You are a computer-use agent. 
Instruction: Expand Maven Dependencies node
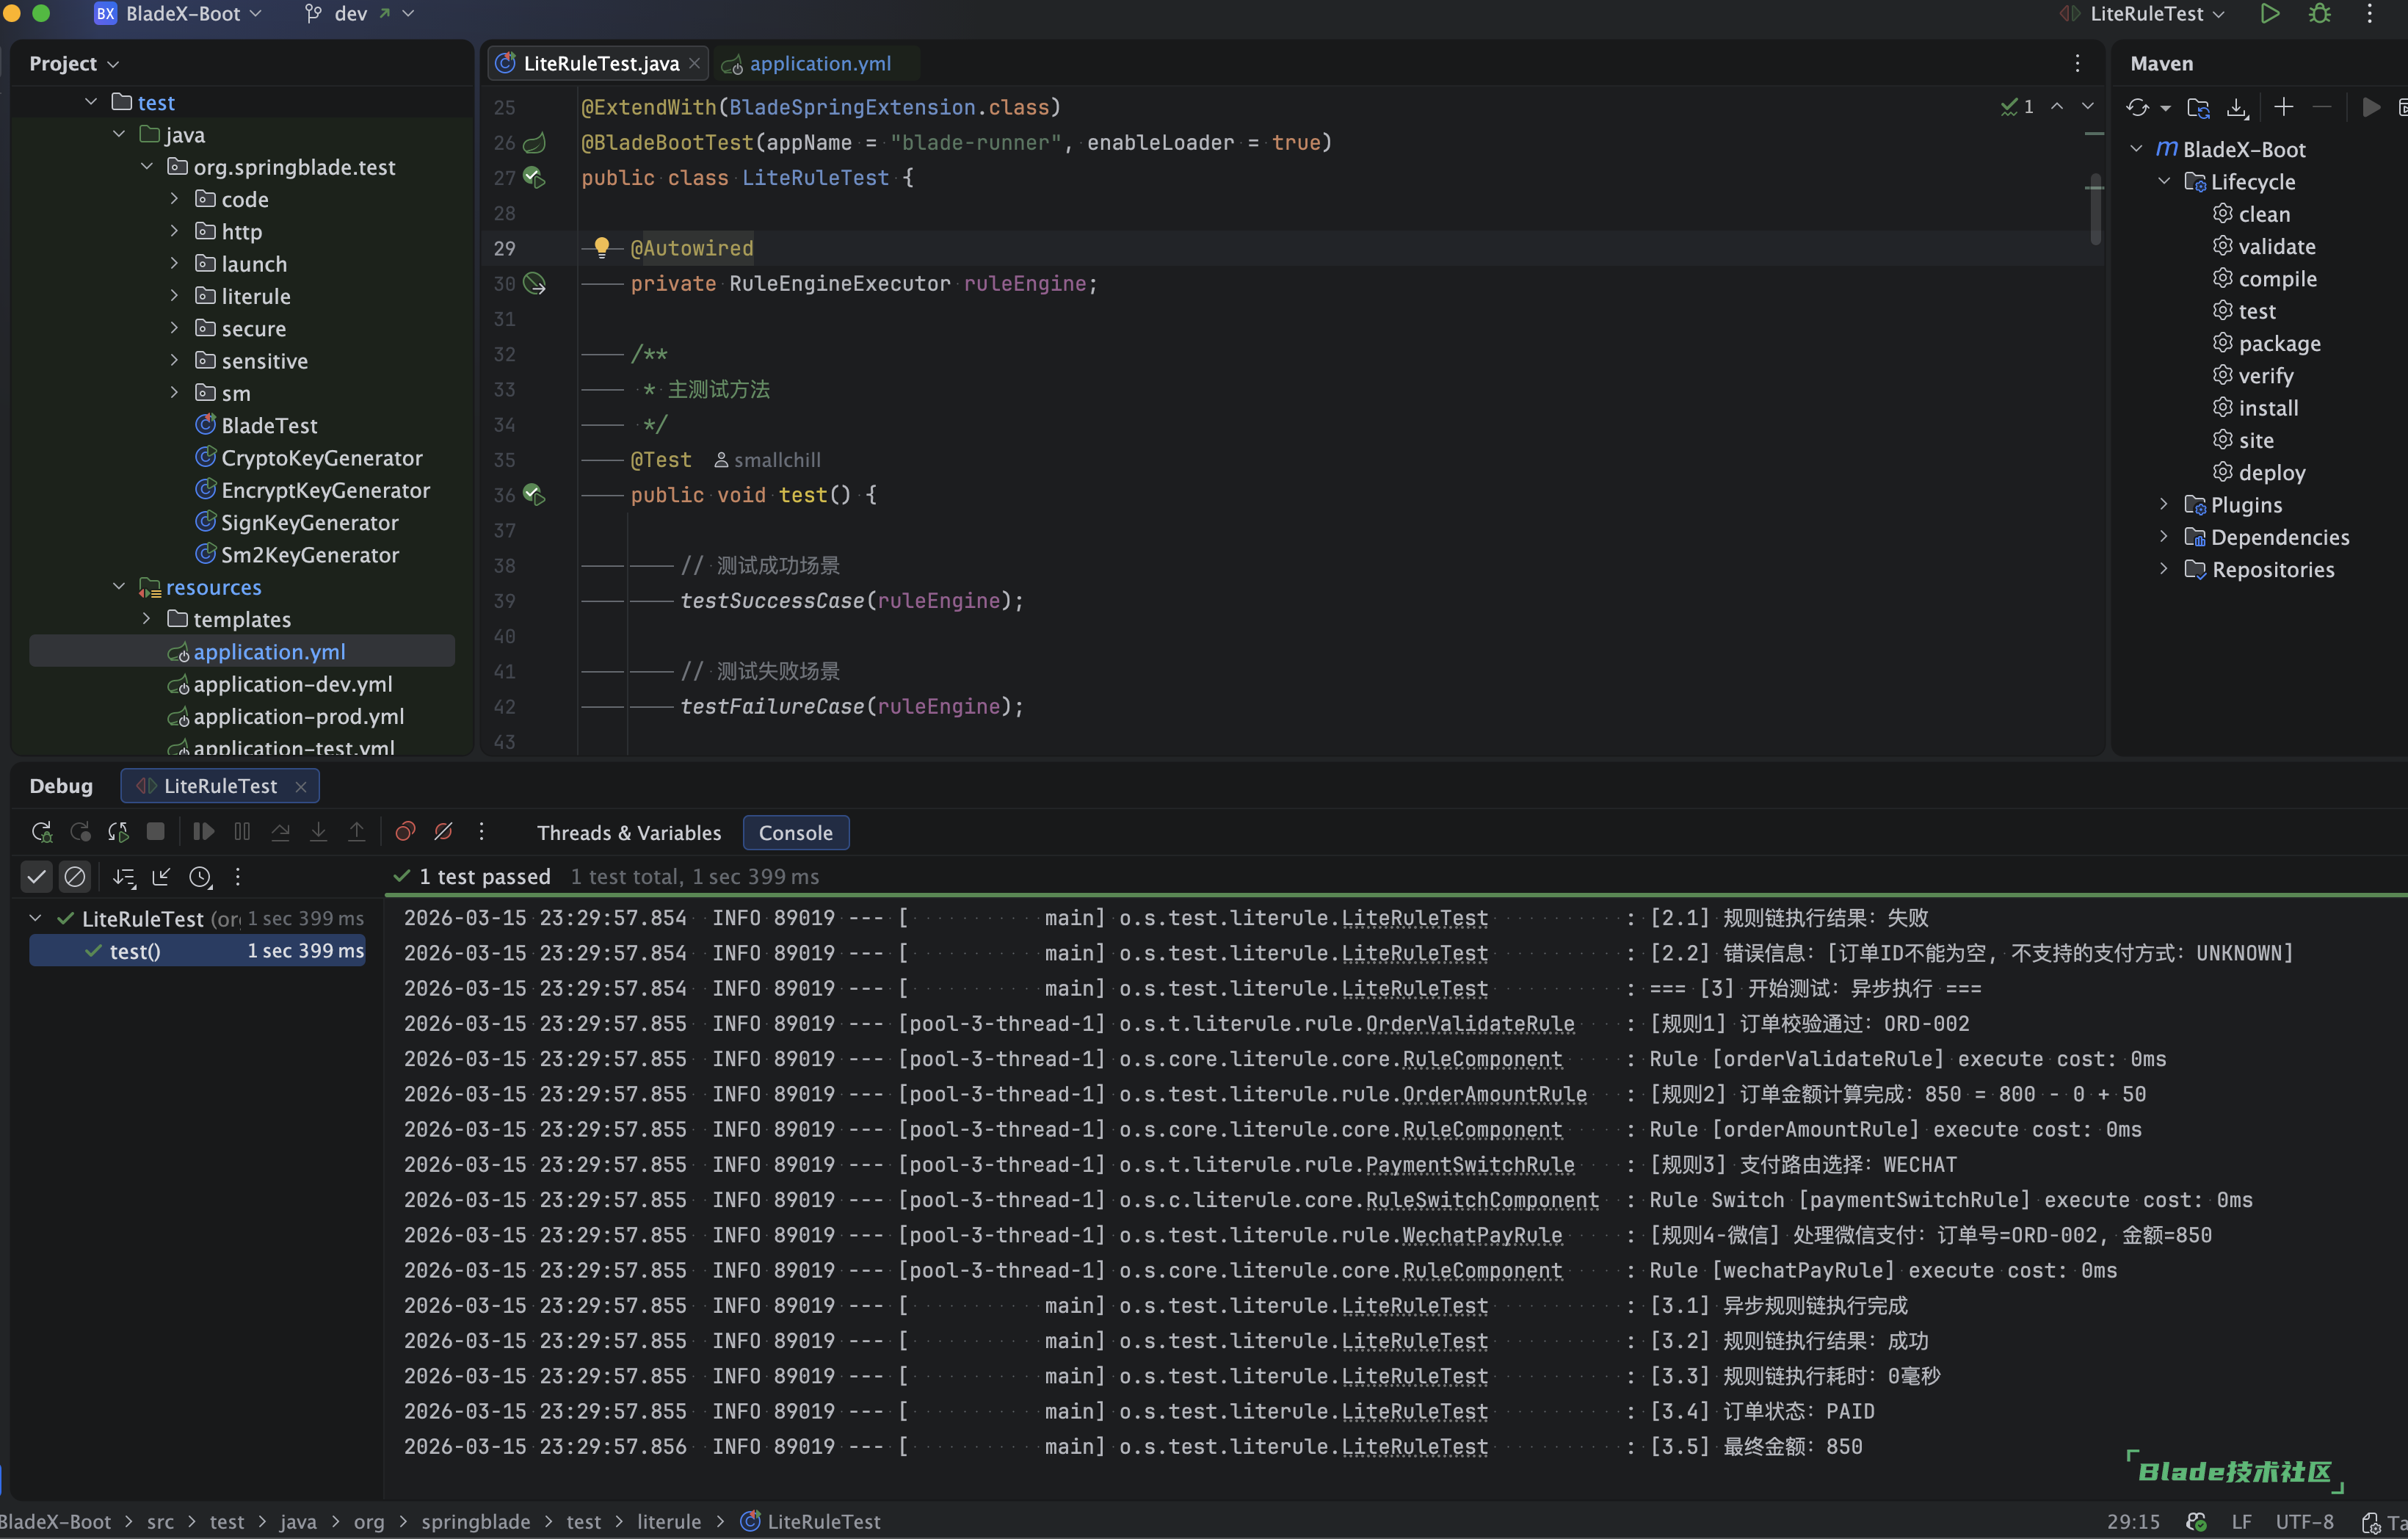coord(2163,537)
